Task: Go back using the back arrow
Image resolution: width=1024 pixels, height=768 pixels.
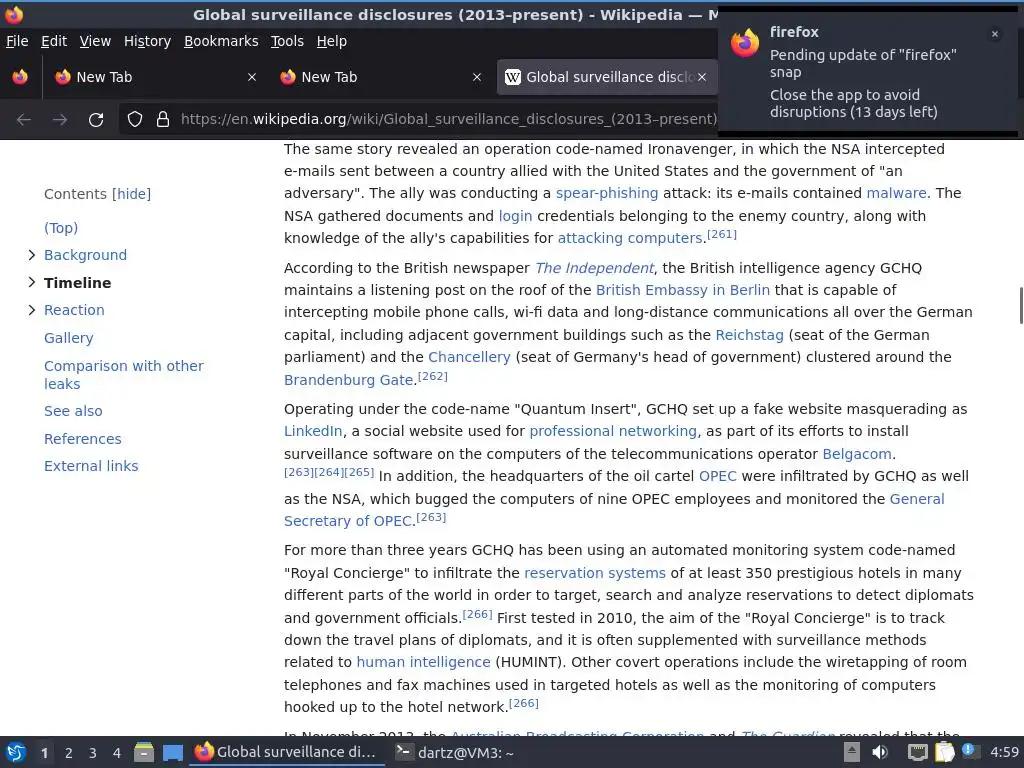Action: 24,120
